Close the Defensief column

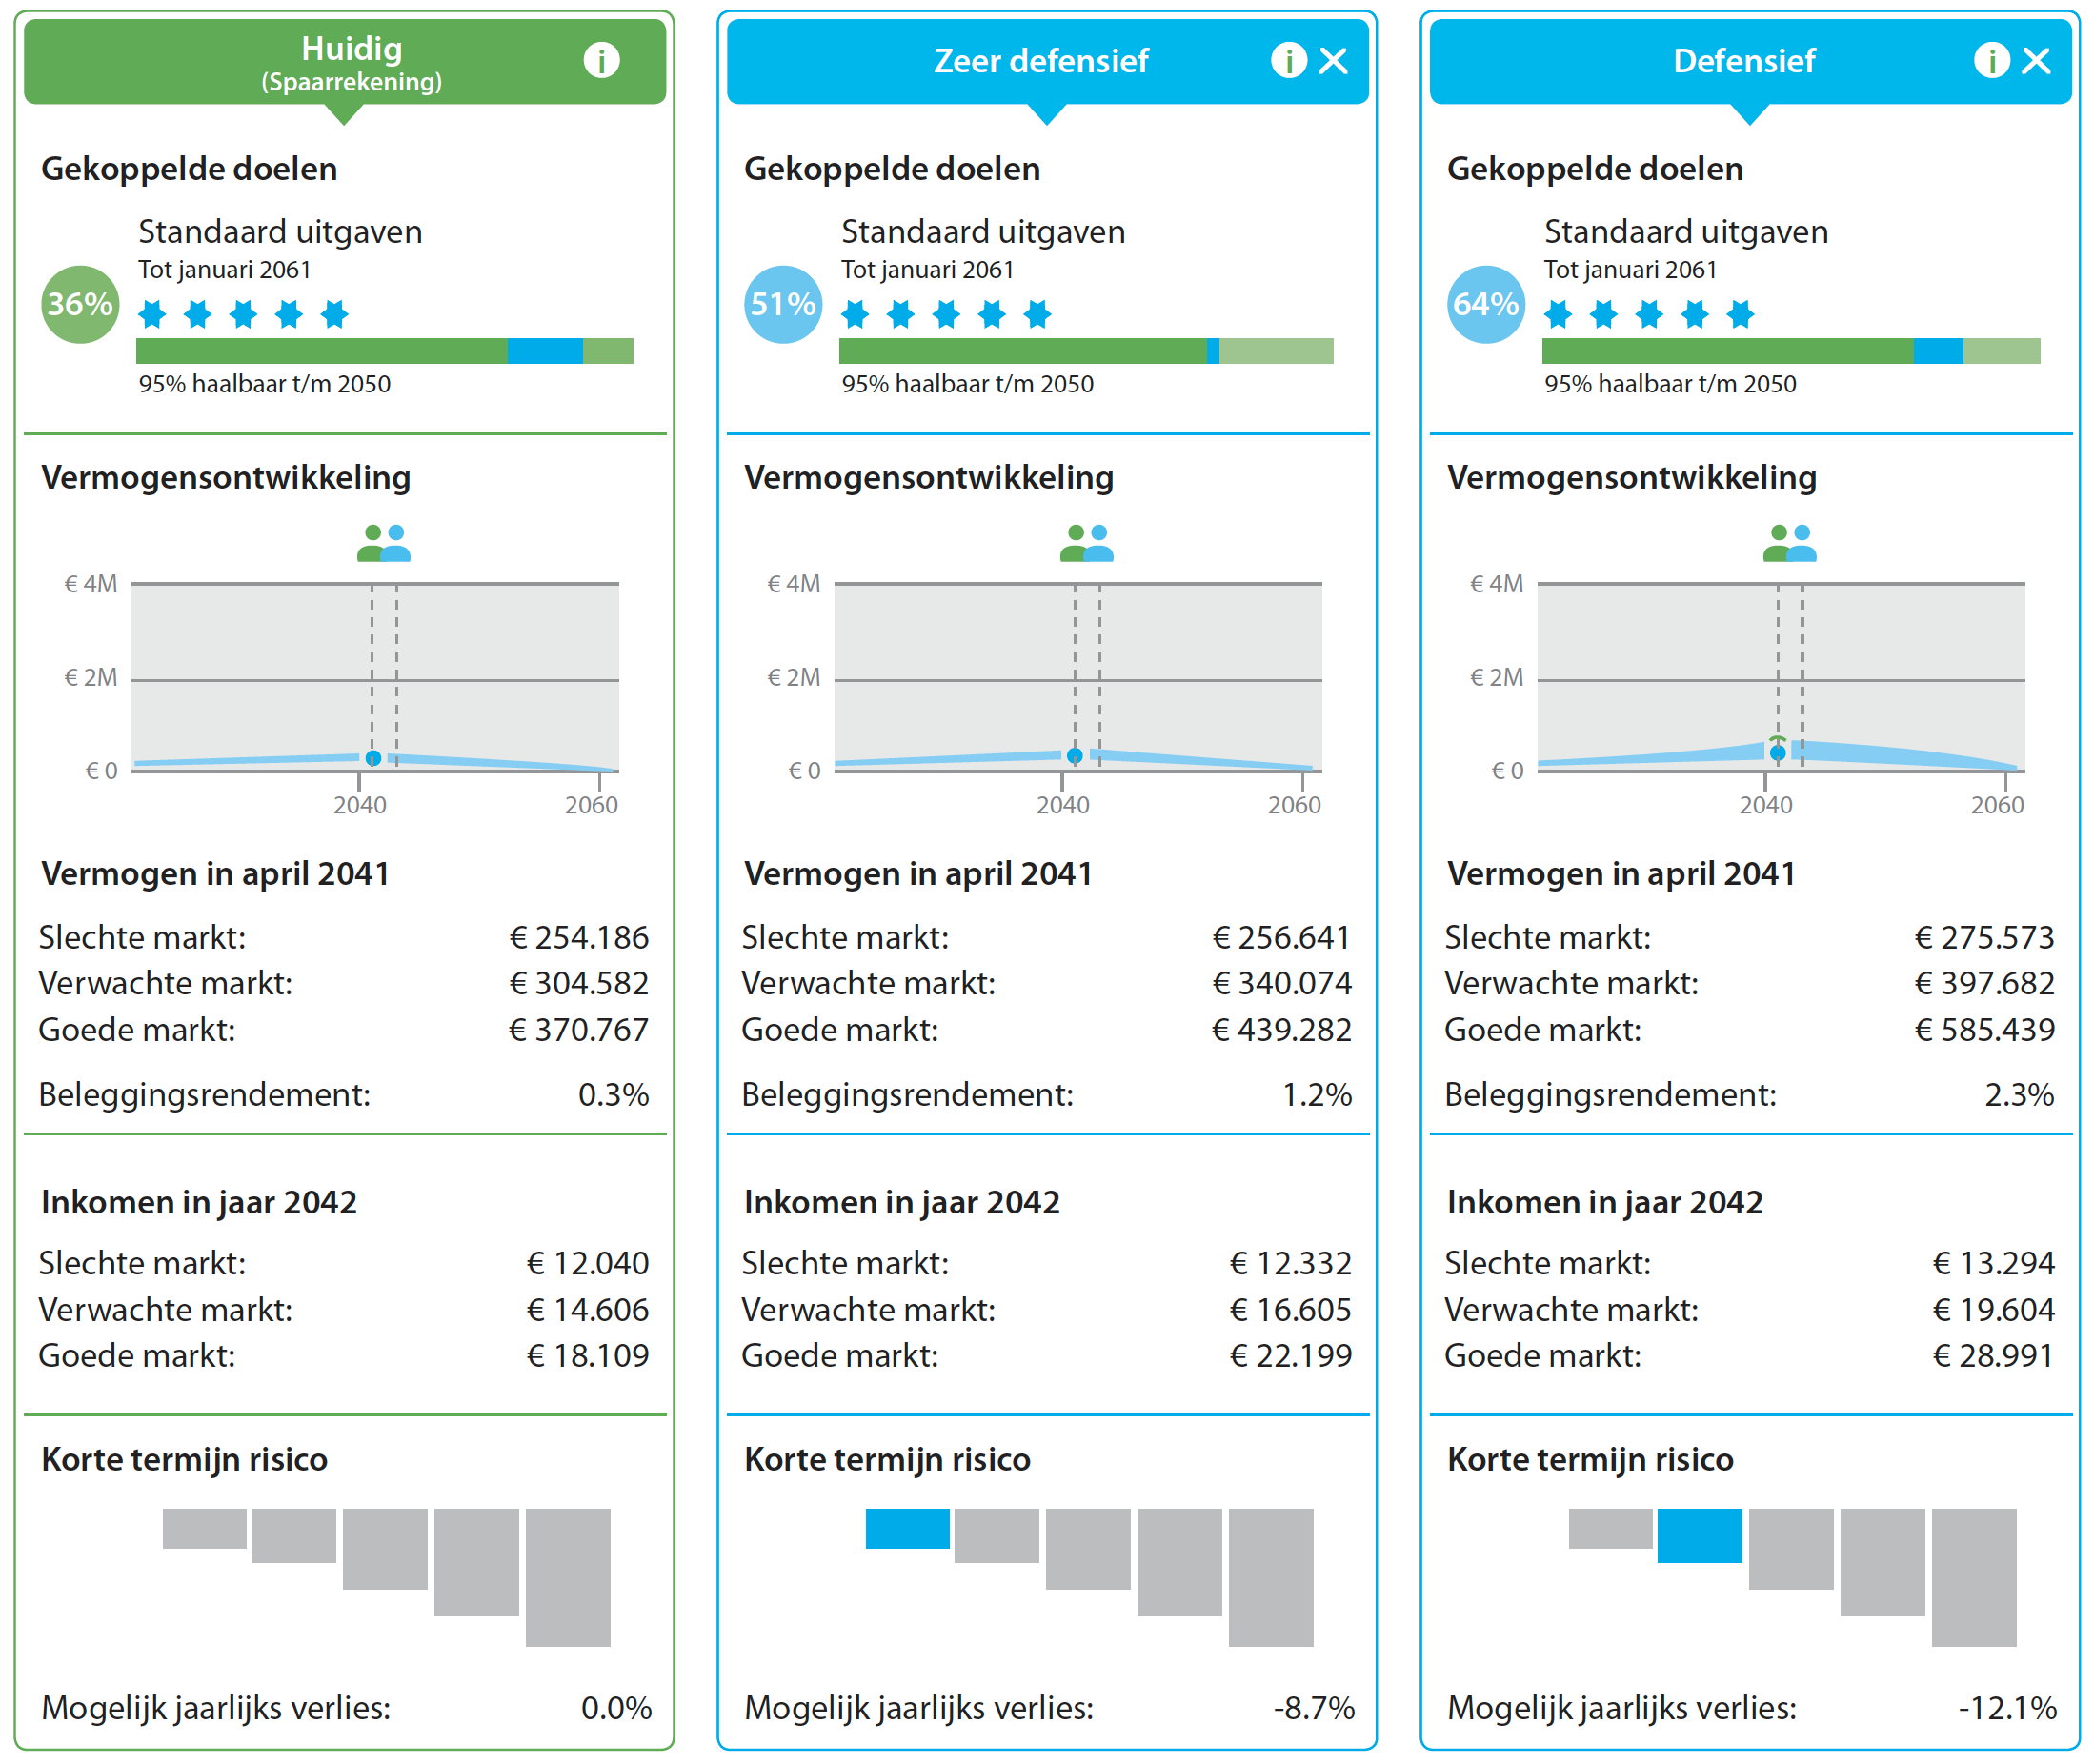pos(2036,60)
